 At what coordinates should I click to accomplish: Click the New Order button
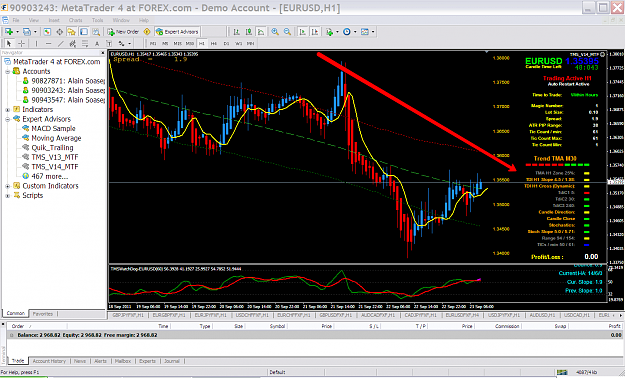coord(123,32)
